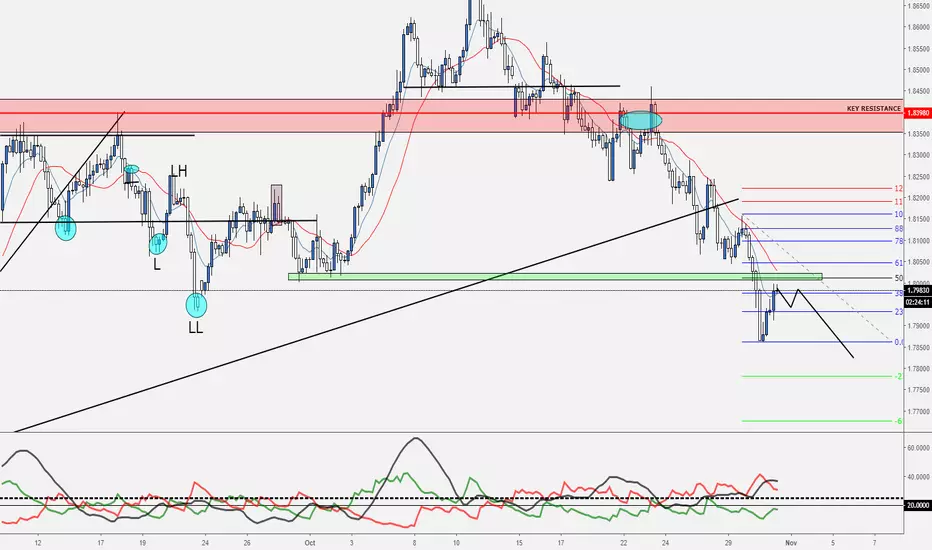932x550 pixels.
Task: Click indicator axis value 60.0000
Action: (919, 448)
